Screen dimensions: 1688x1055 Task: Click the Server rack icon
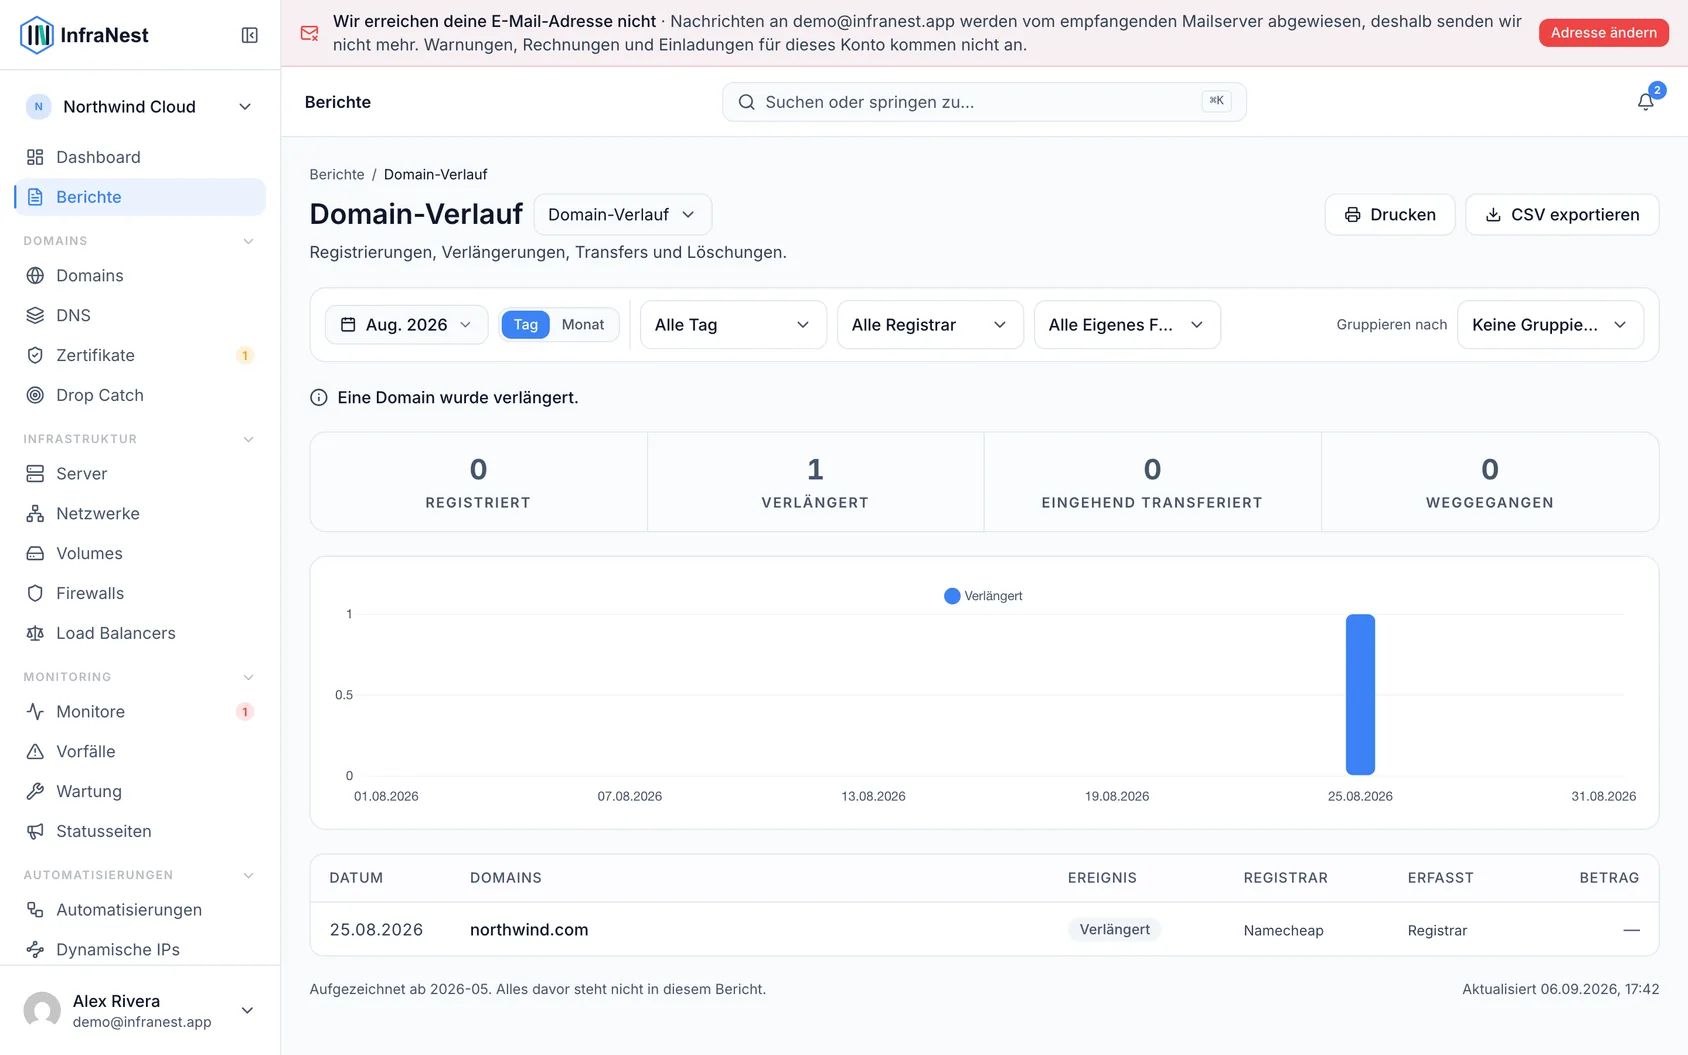click(x=35, y=473)
